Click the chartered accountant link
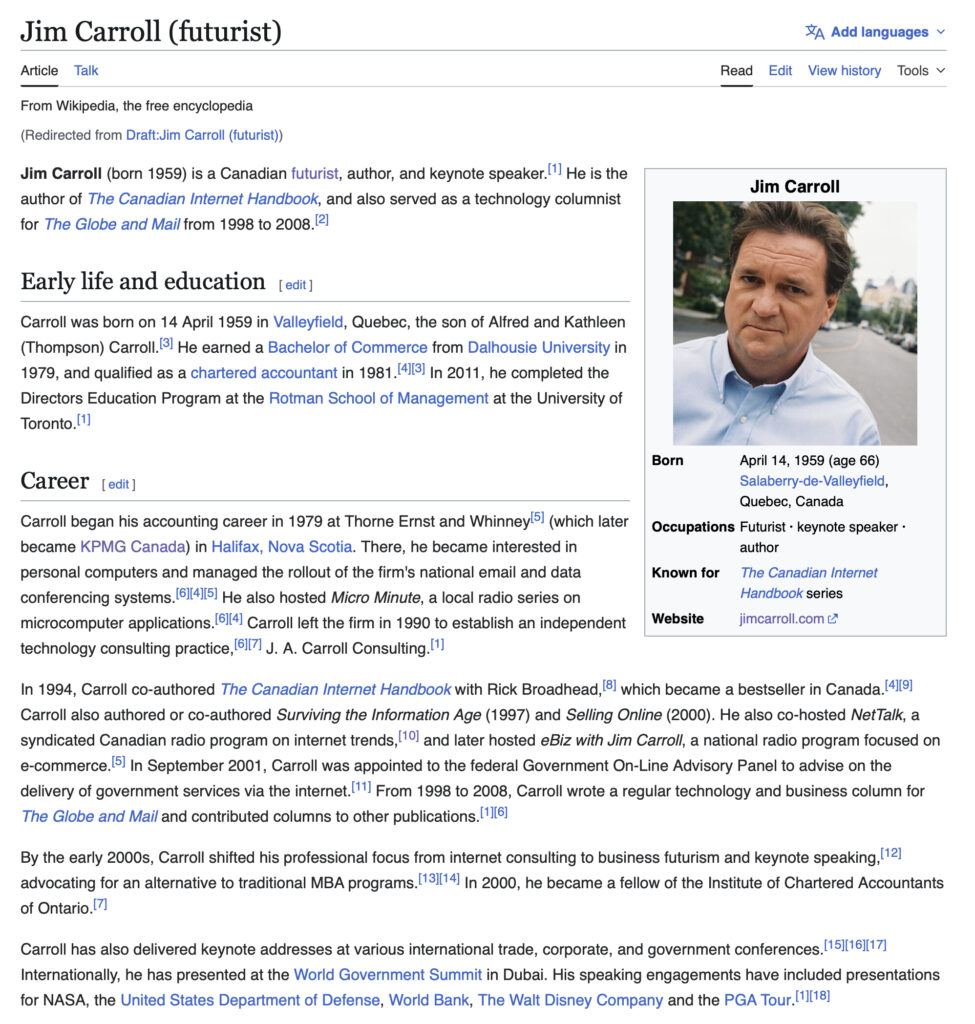This screenshot has width=975, height=1024. click(264, 373)
